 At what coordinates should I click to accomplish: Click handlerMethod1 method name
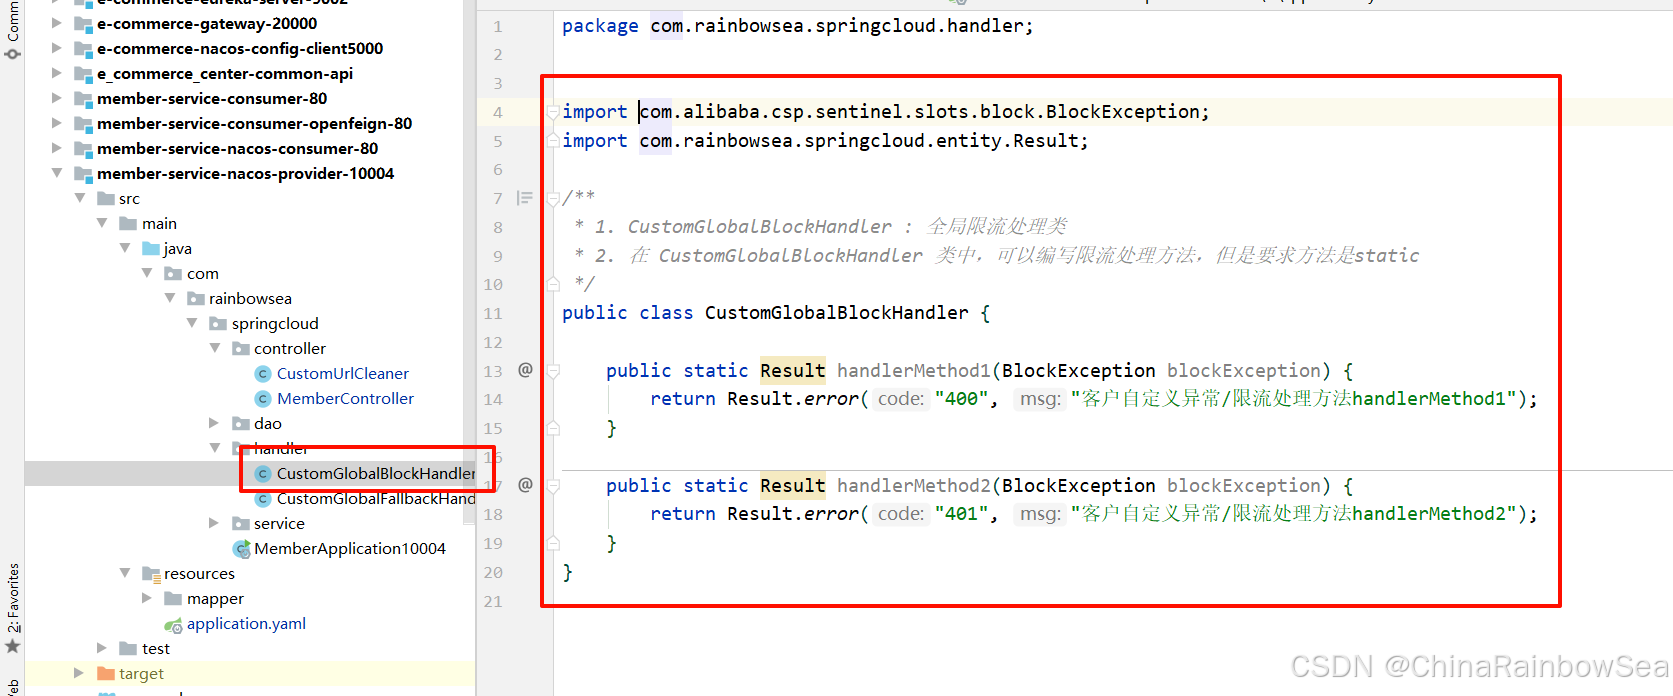913,371
